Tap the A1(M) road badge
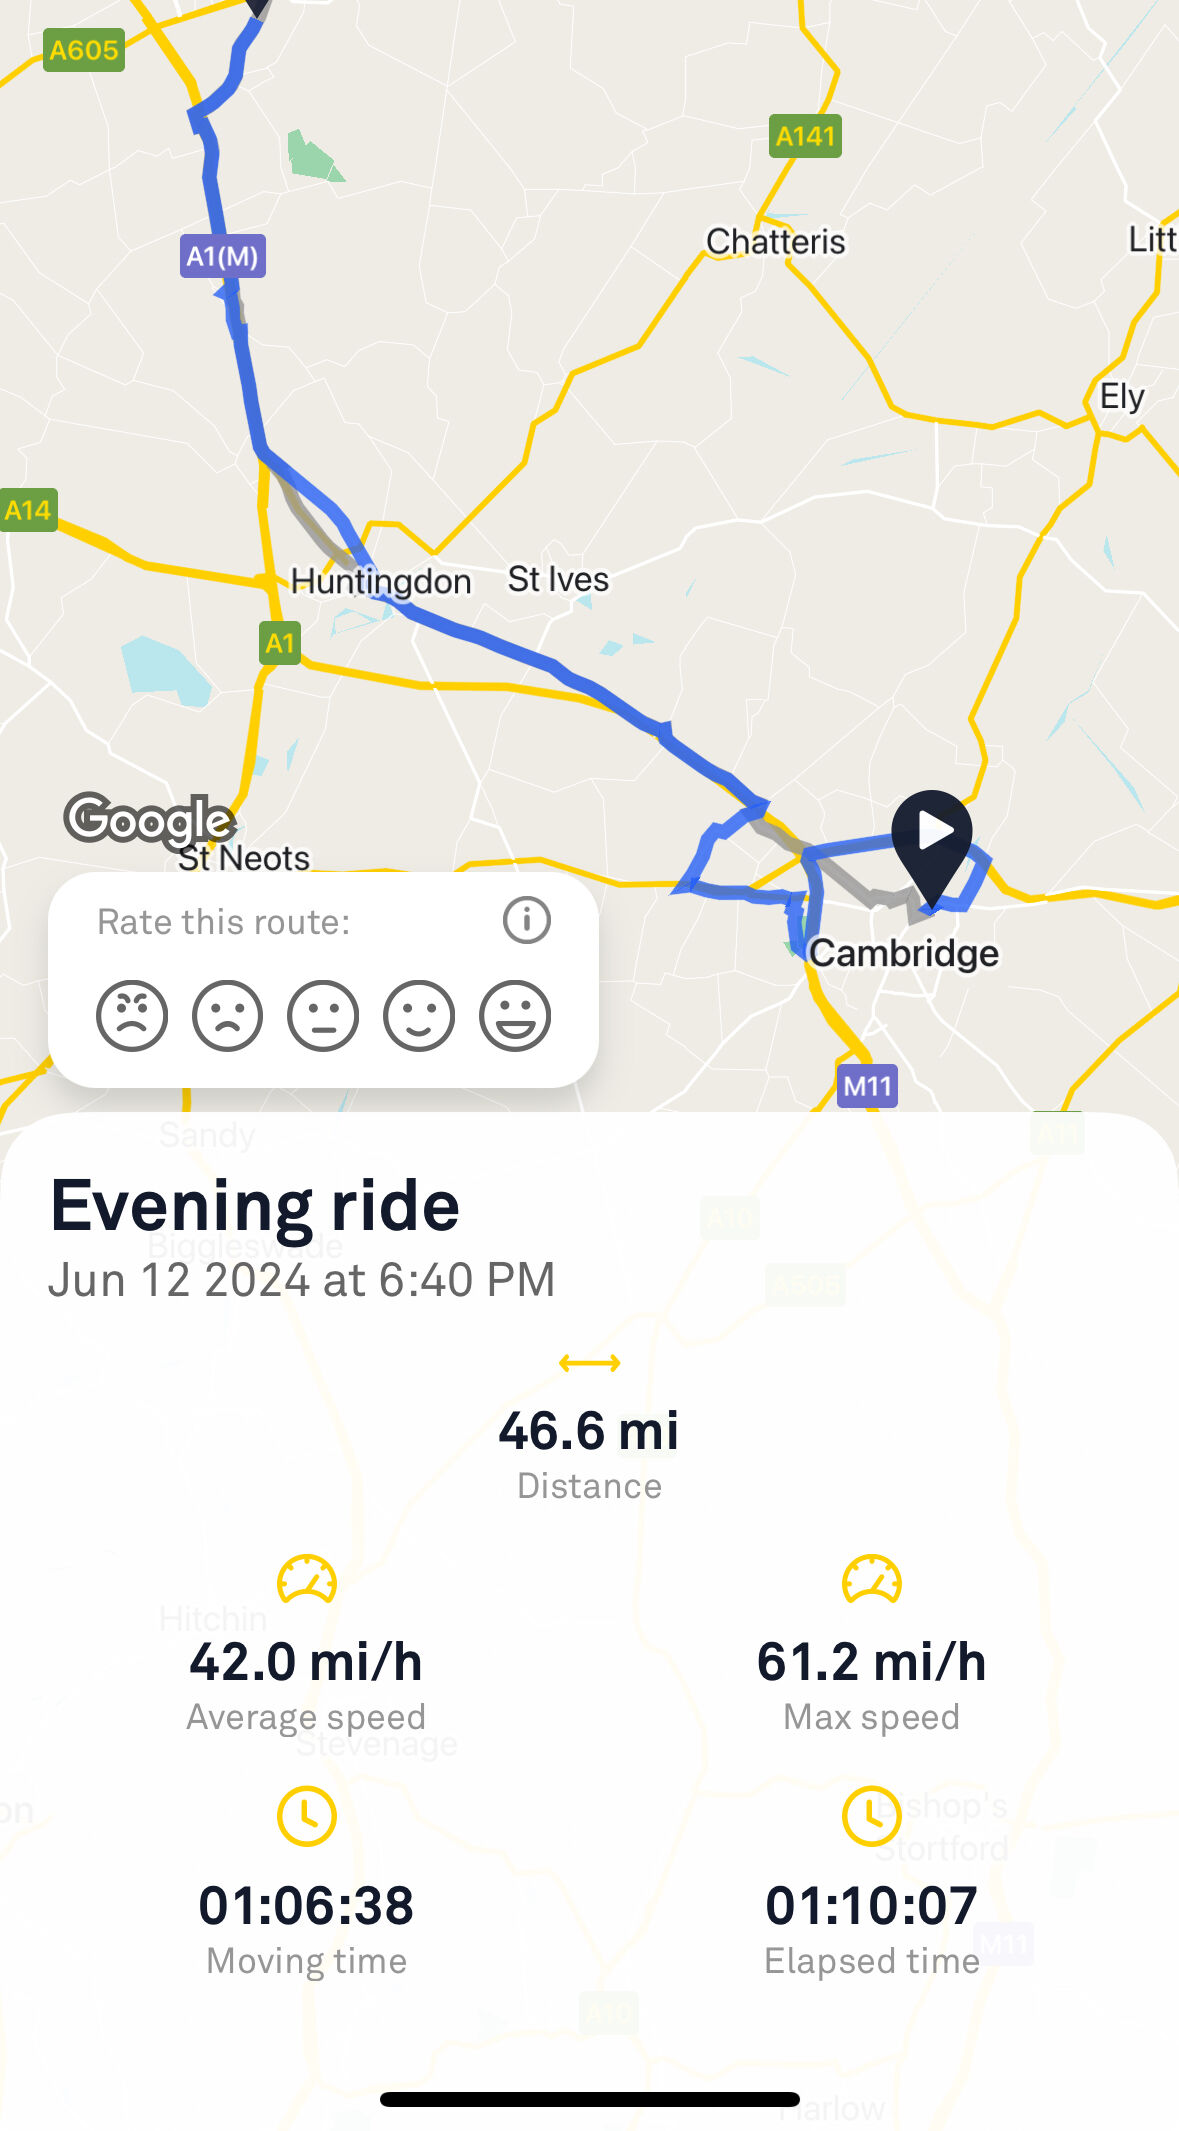This screenshot has height=2131, width=1179. click(x=223, y=256)
